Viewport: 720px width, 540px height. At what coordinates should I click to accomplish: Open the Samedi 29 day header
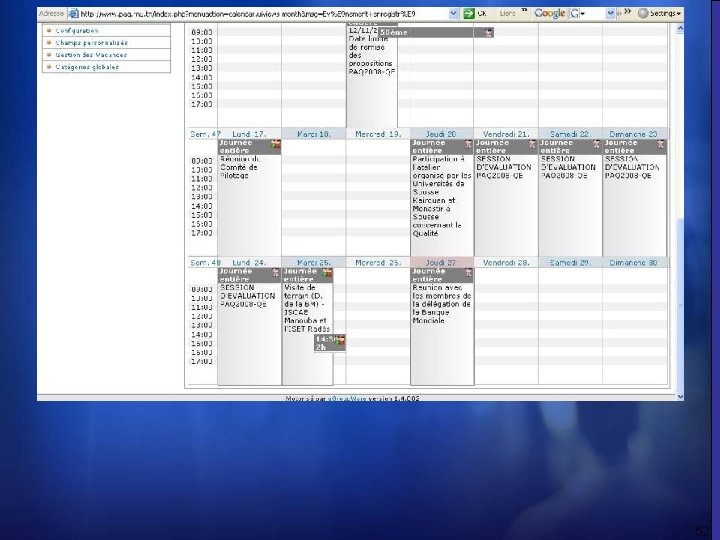click(x=570, y=263)
